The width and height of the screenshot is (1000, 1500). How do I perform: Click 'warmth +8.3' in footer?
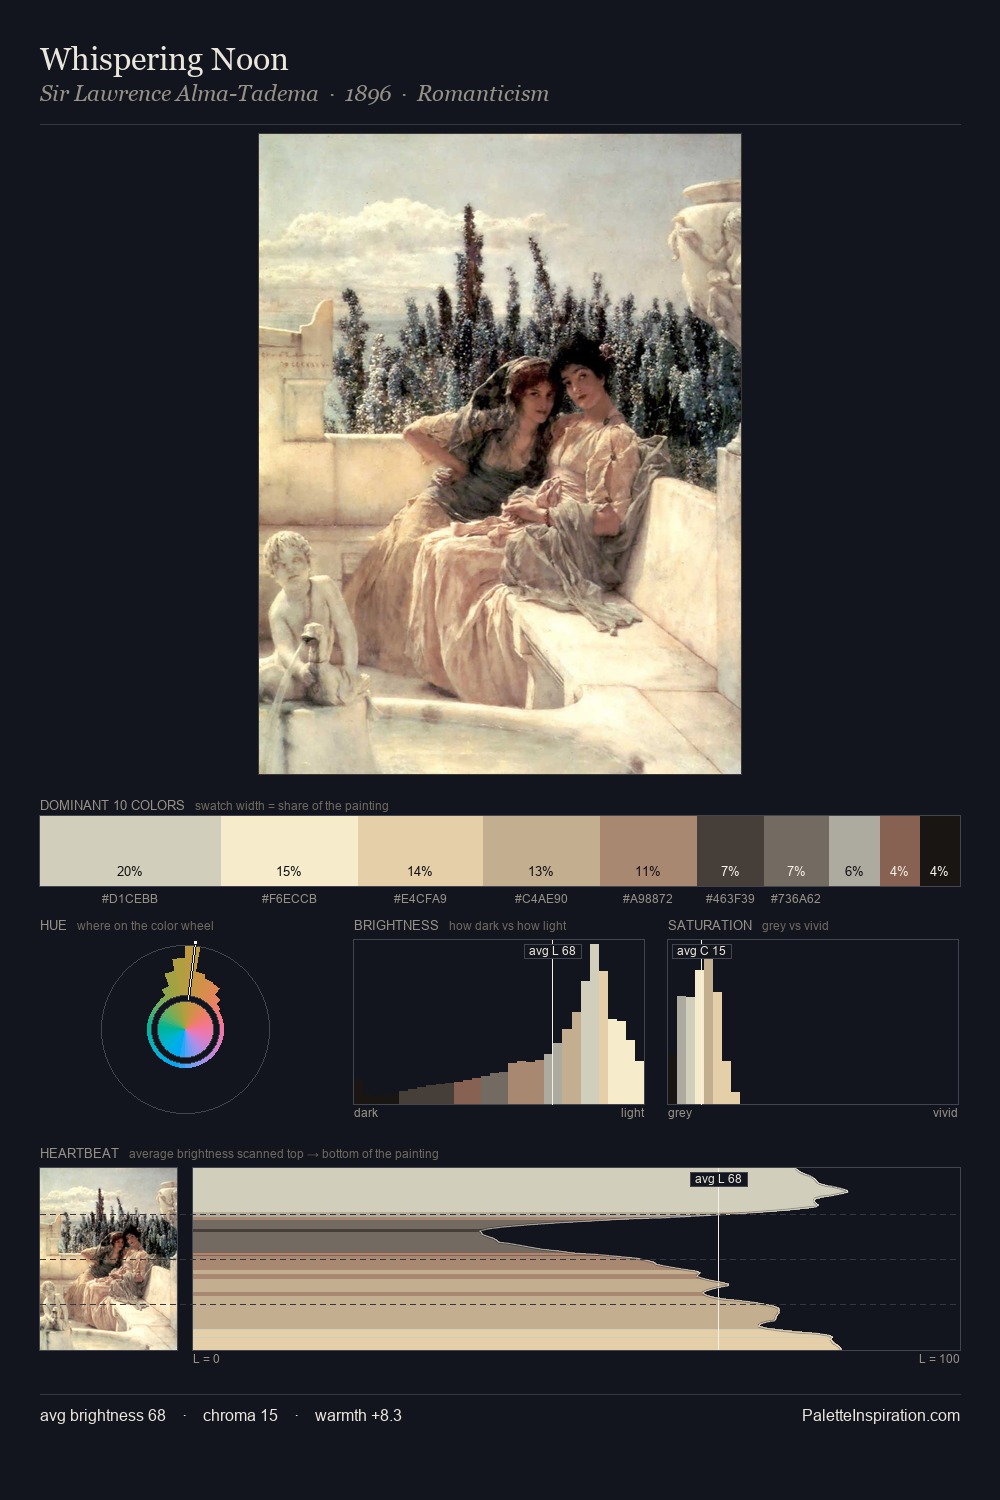pos(358,1415)
